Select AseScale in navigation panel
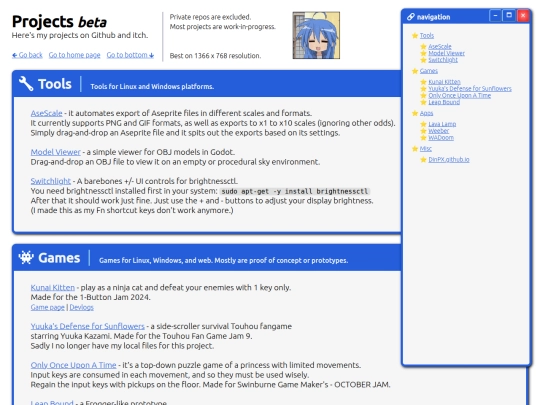The width and height of the screenshot is (540, 405). (440, 46)
